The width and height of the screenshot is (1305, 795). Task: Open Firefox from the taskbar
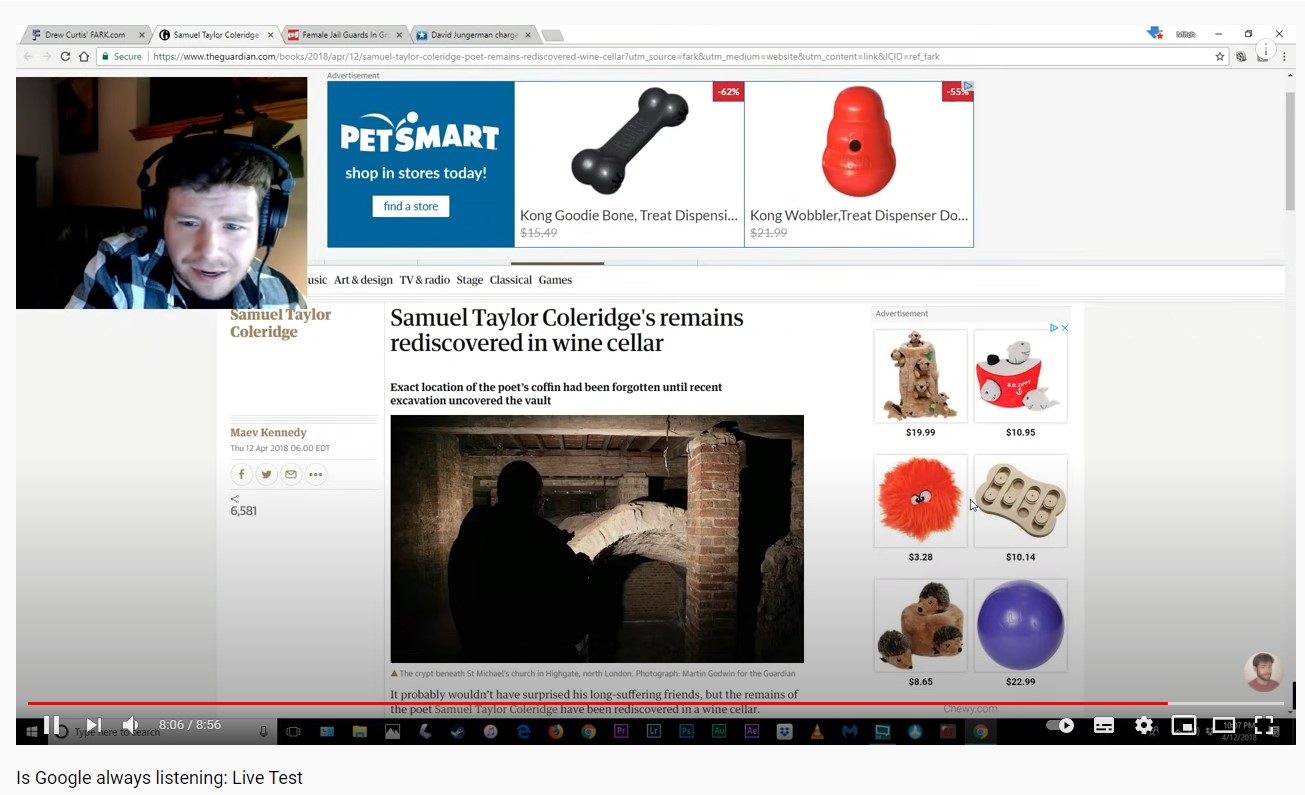pos(556,732)
